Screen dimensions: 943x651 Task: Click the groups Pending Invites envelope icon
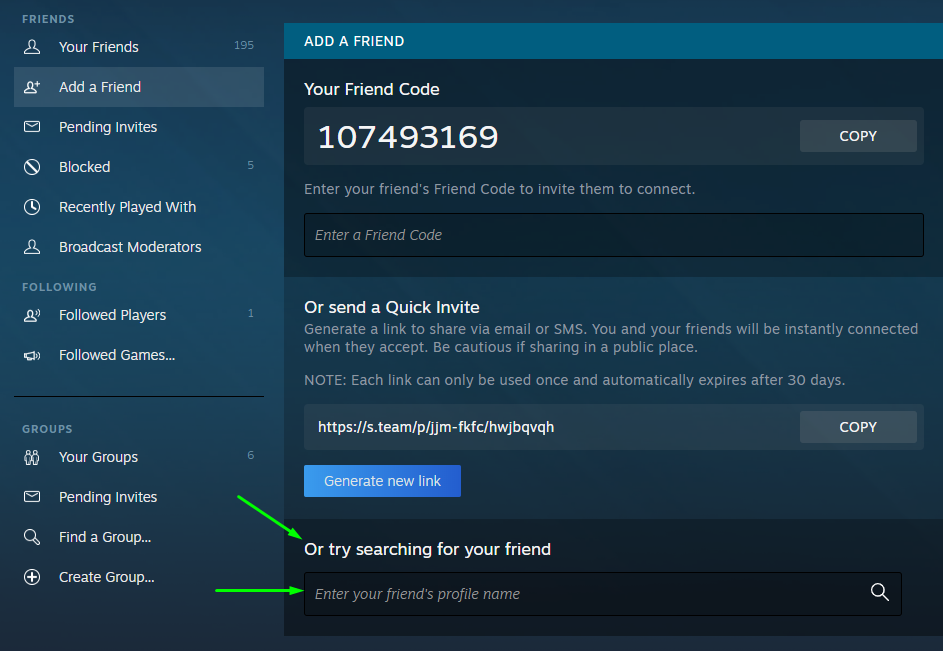[32, 496]
